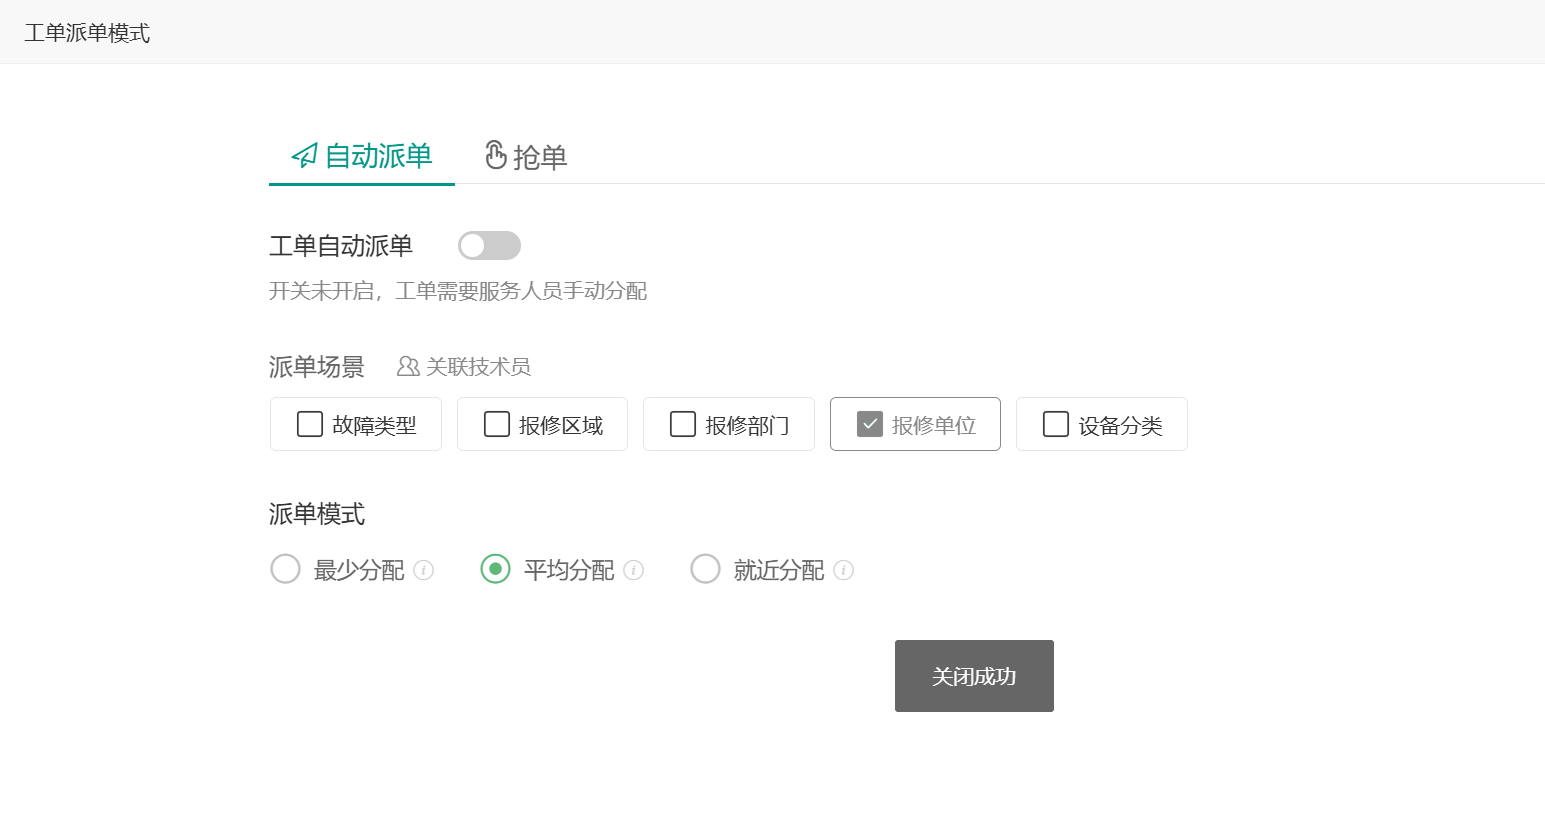Open the 抢单 tab
This screenshot has width=1545, height=819.
(x=526, y=156)
